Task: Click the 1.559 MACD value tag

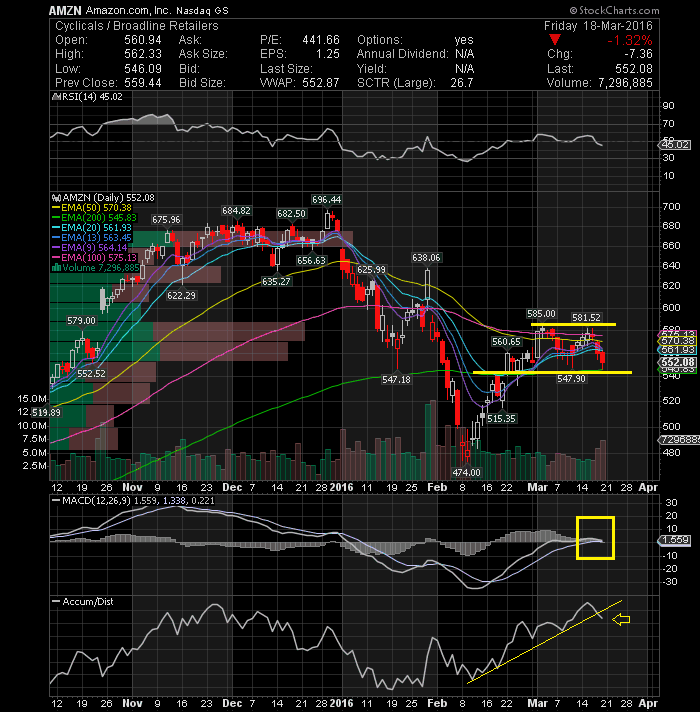Action: [675, 540]
